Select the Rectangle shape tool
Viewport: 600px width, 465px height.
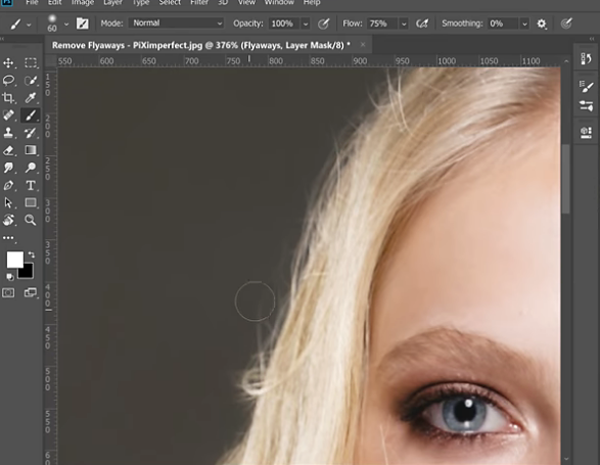pos(31,202)
